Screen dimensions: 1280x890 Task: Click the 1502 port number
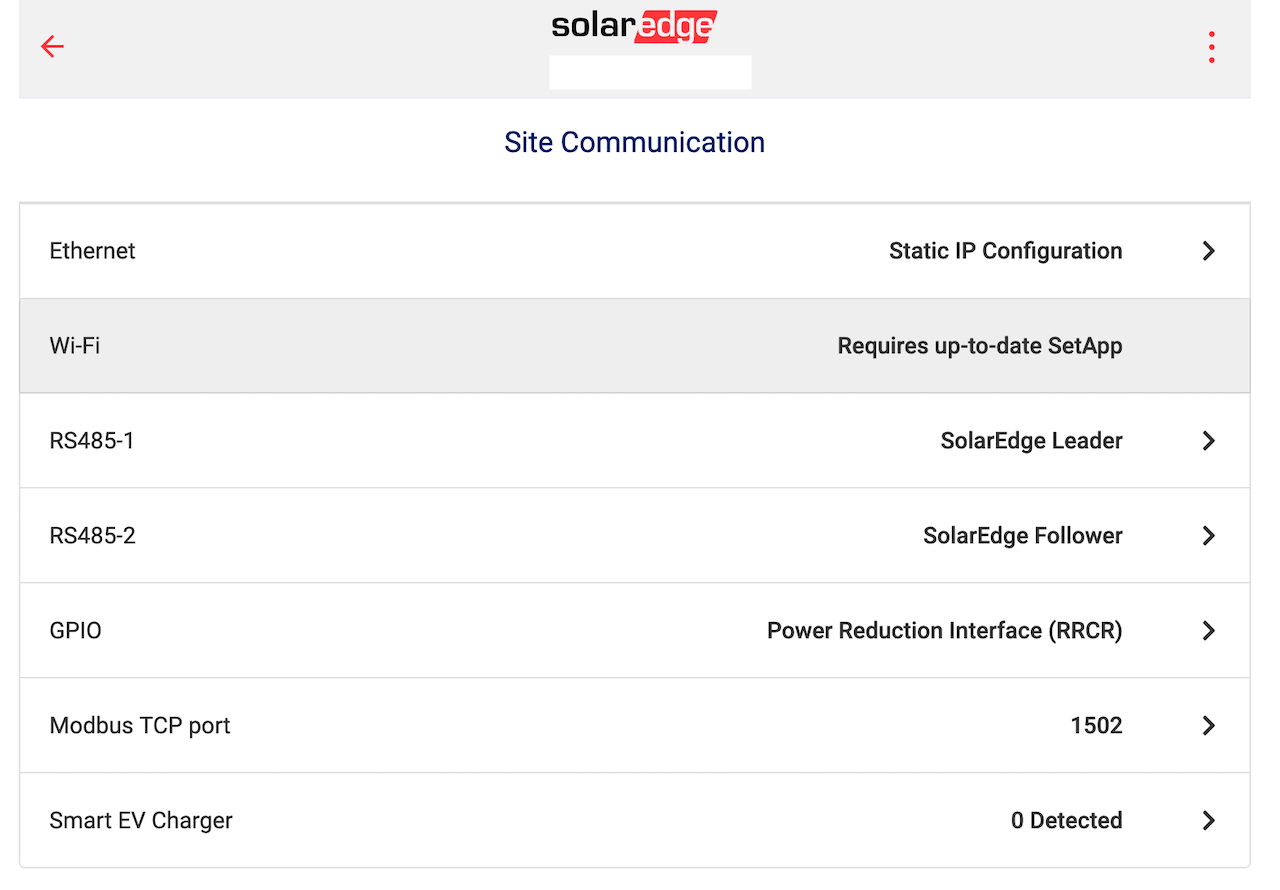point(1096,726)
